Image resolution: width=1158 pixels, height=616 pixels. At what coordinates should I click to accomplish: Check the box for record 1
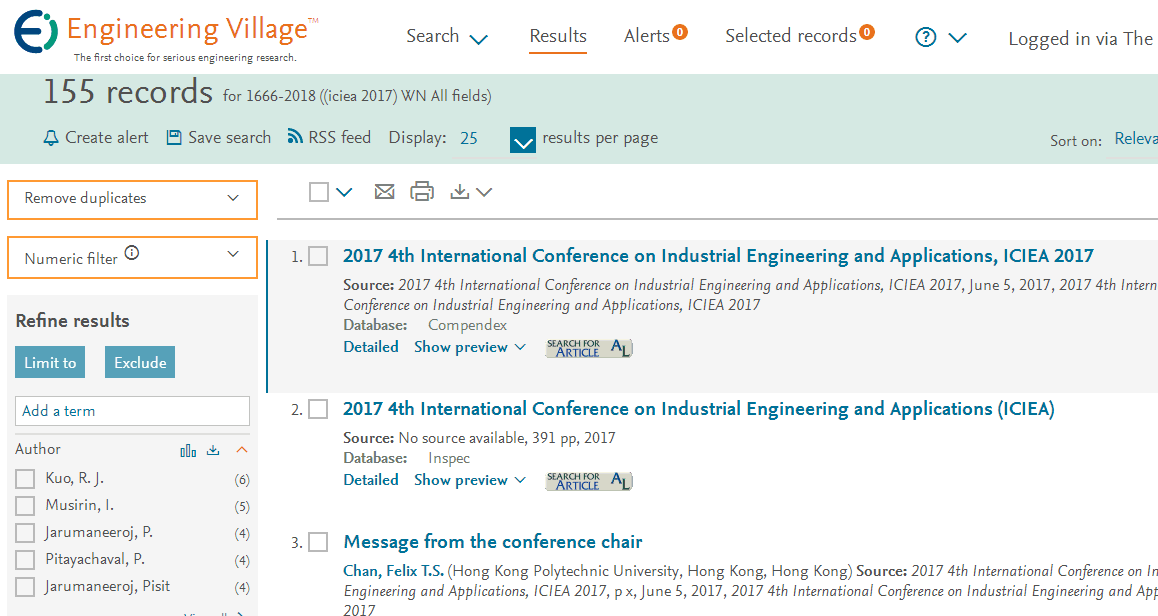318,256
